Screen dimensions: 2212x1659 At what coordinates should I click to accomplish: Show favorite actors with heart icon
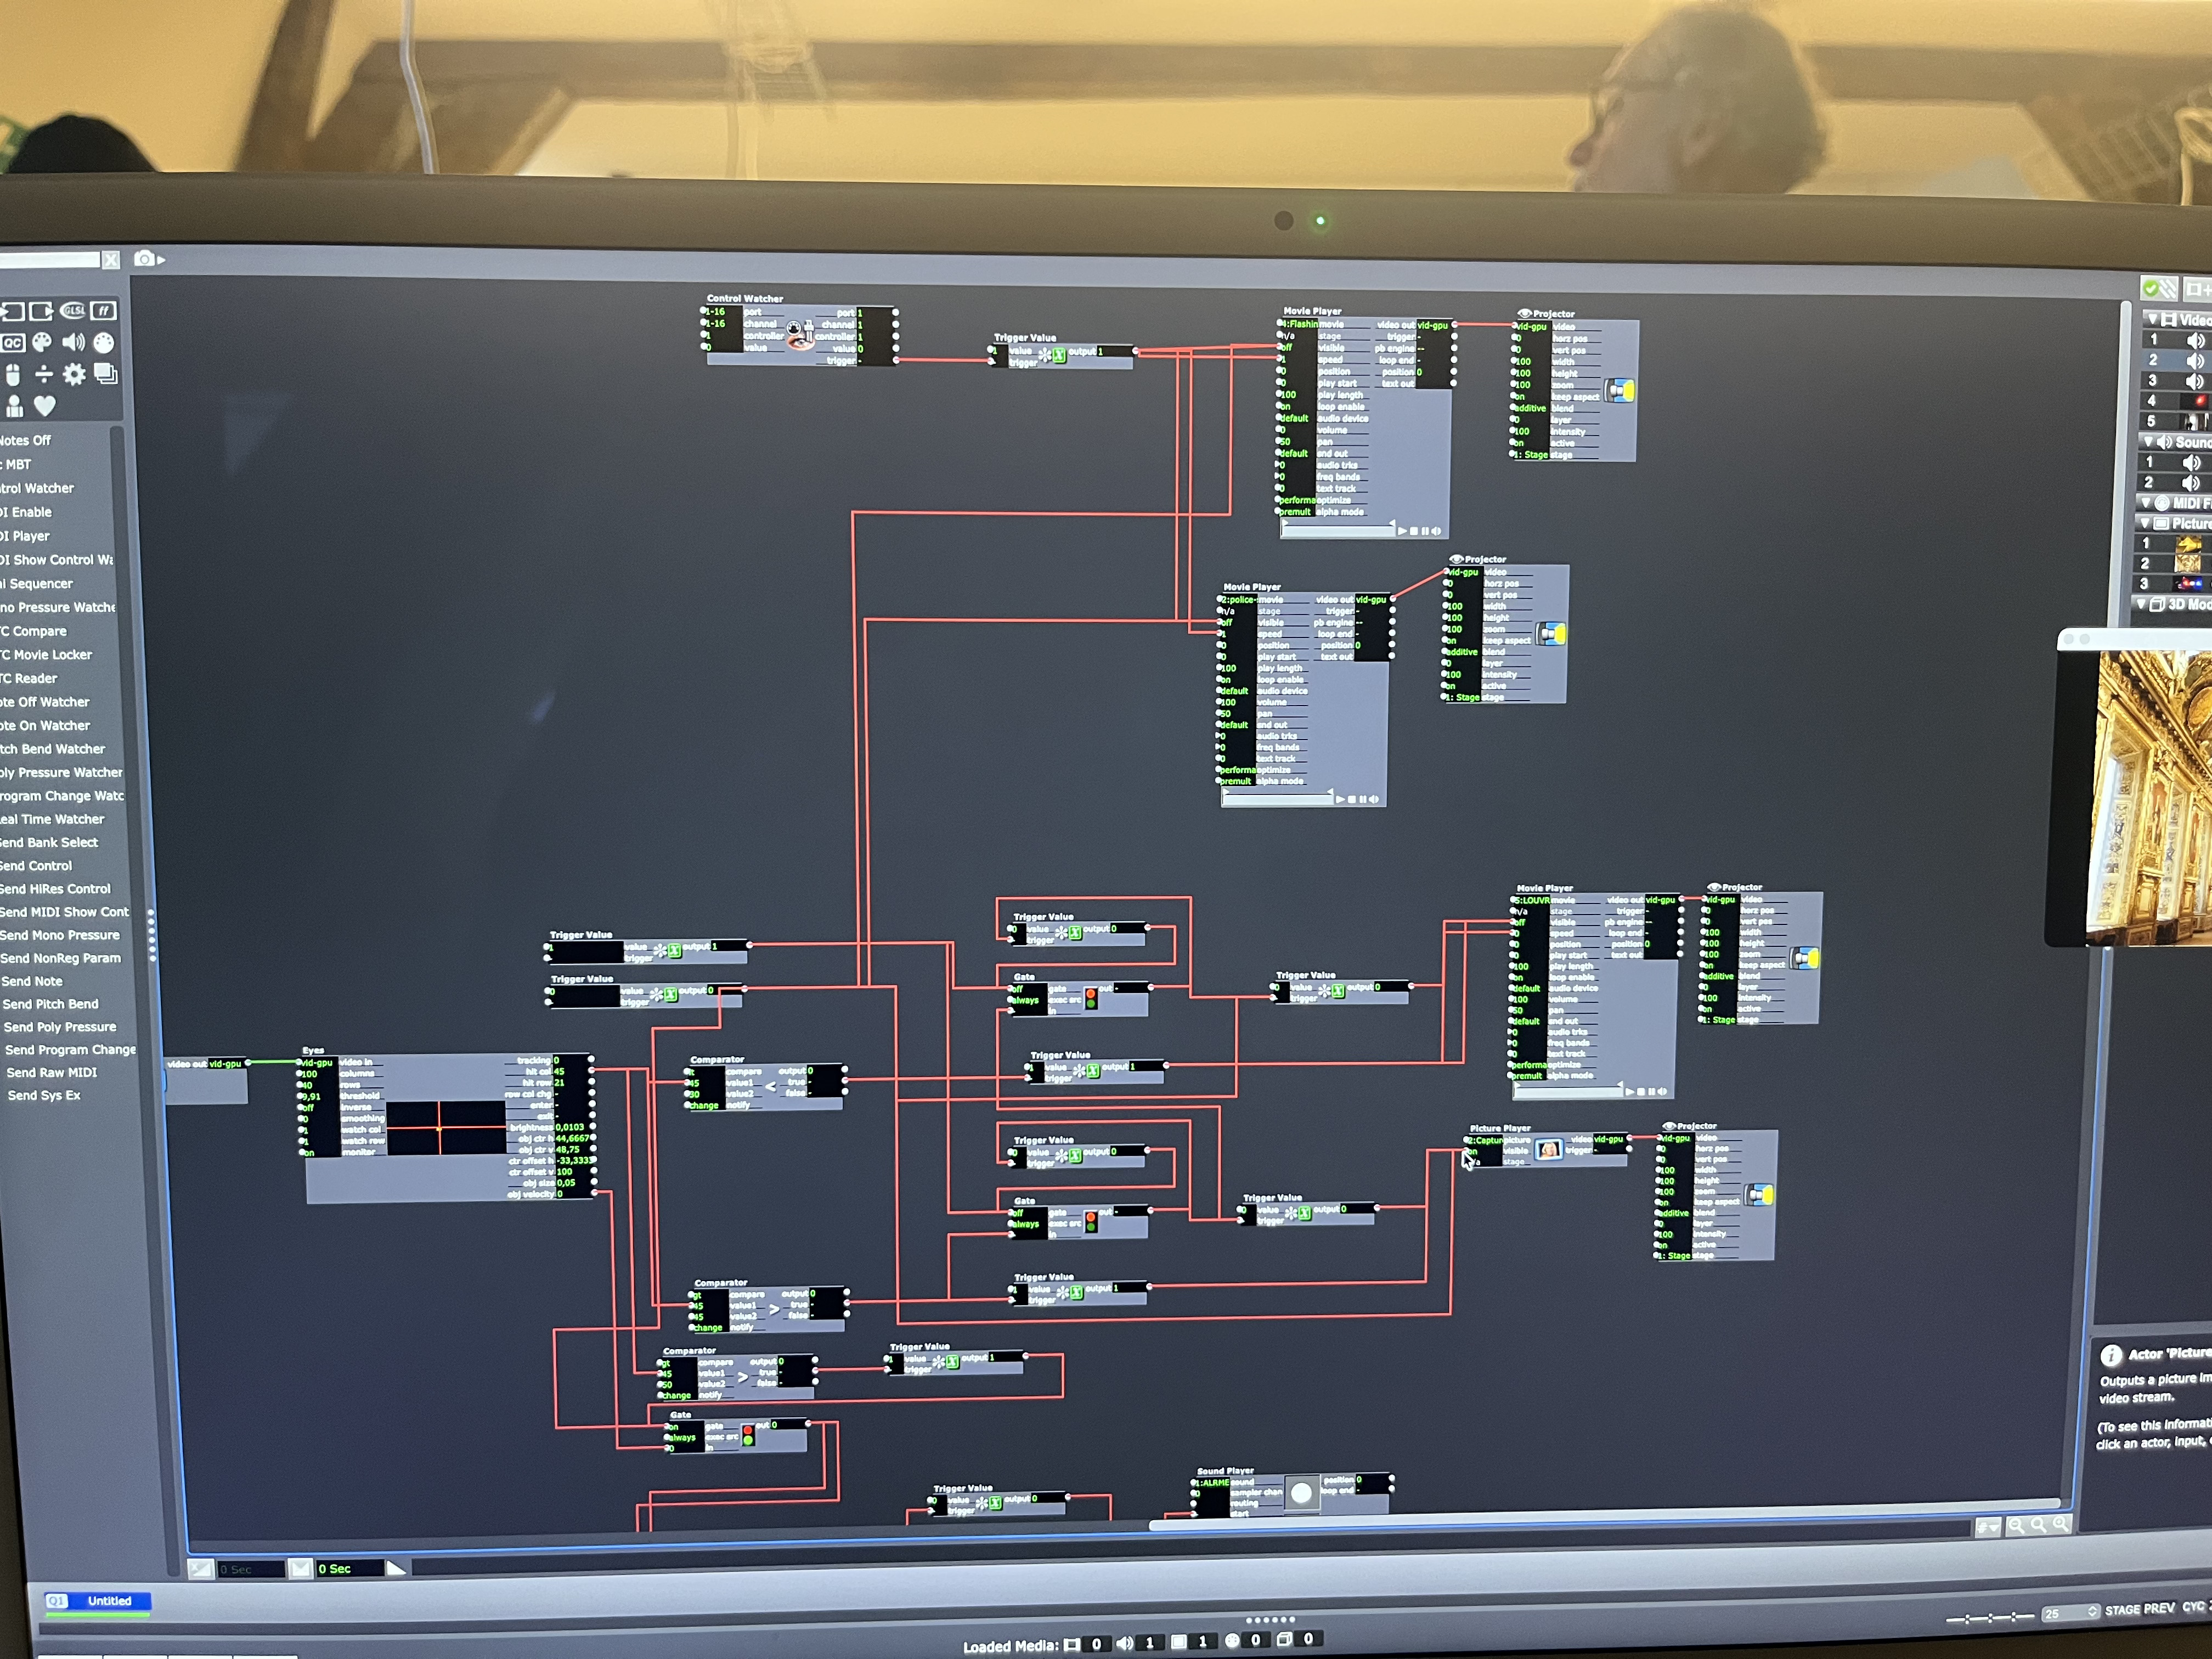(x=45, y=406)
